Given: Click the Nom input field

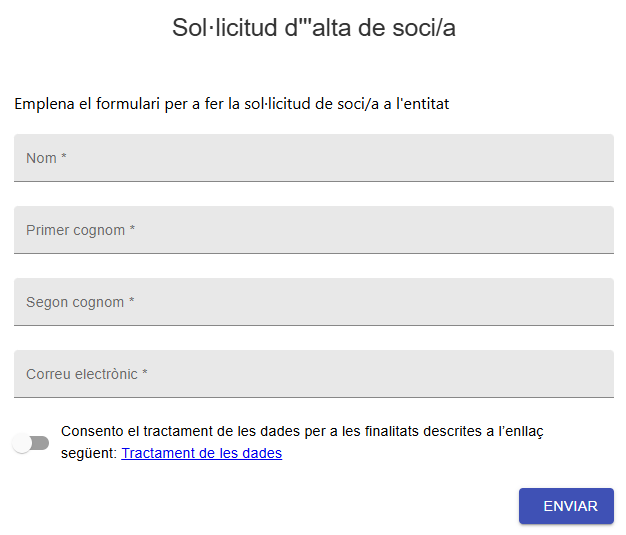Looking at the screenshot, I should click(314, 158).
